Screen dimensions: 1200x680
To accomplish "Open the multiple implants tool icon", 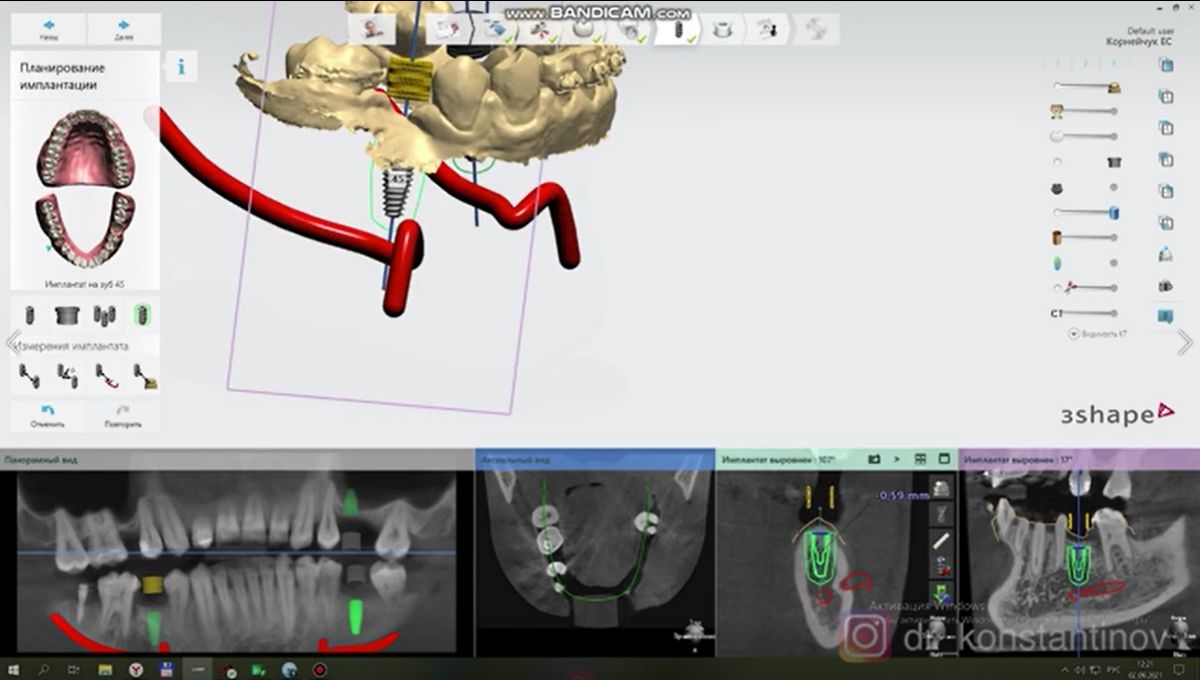I will 103,313.
